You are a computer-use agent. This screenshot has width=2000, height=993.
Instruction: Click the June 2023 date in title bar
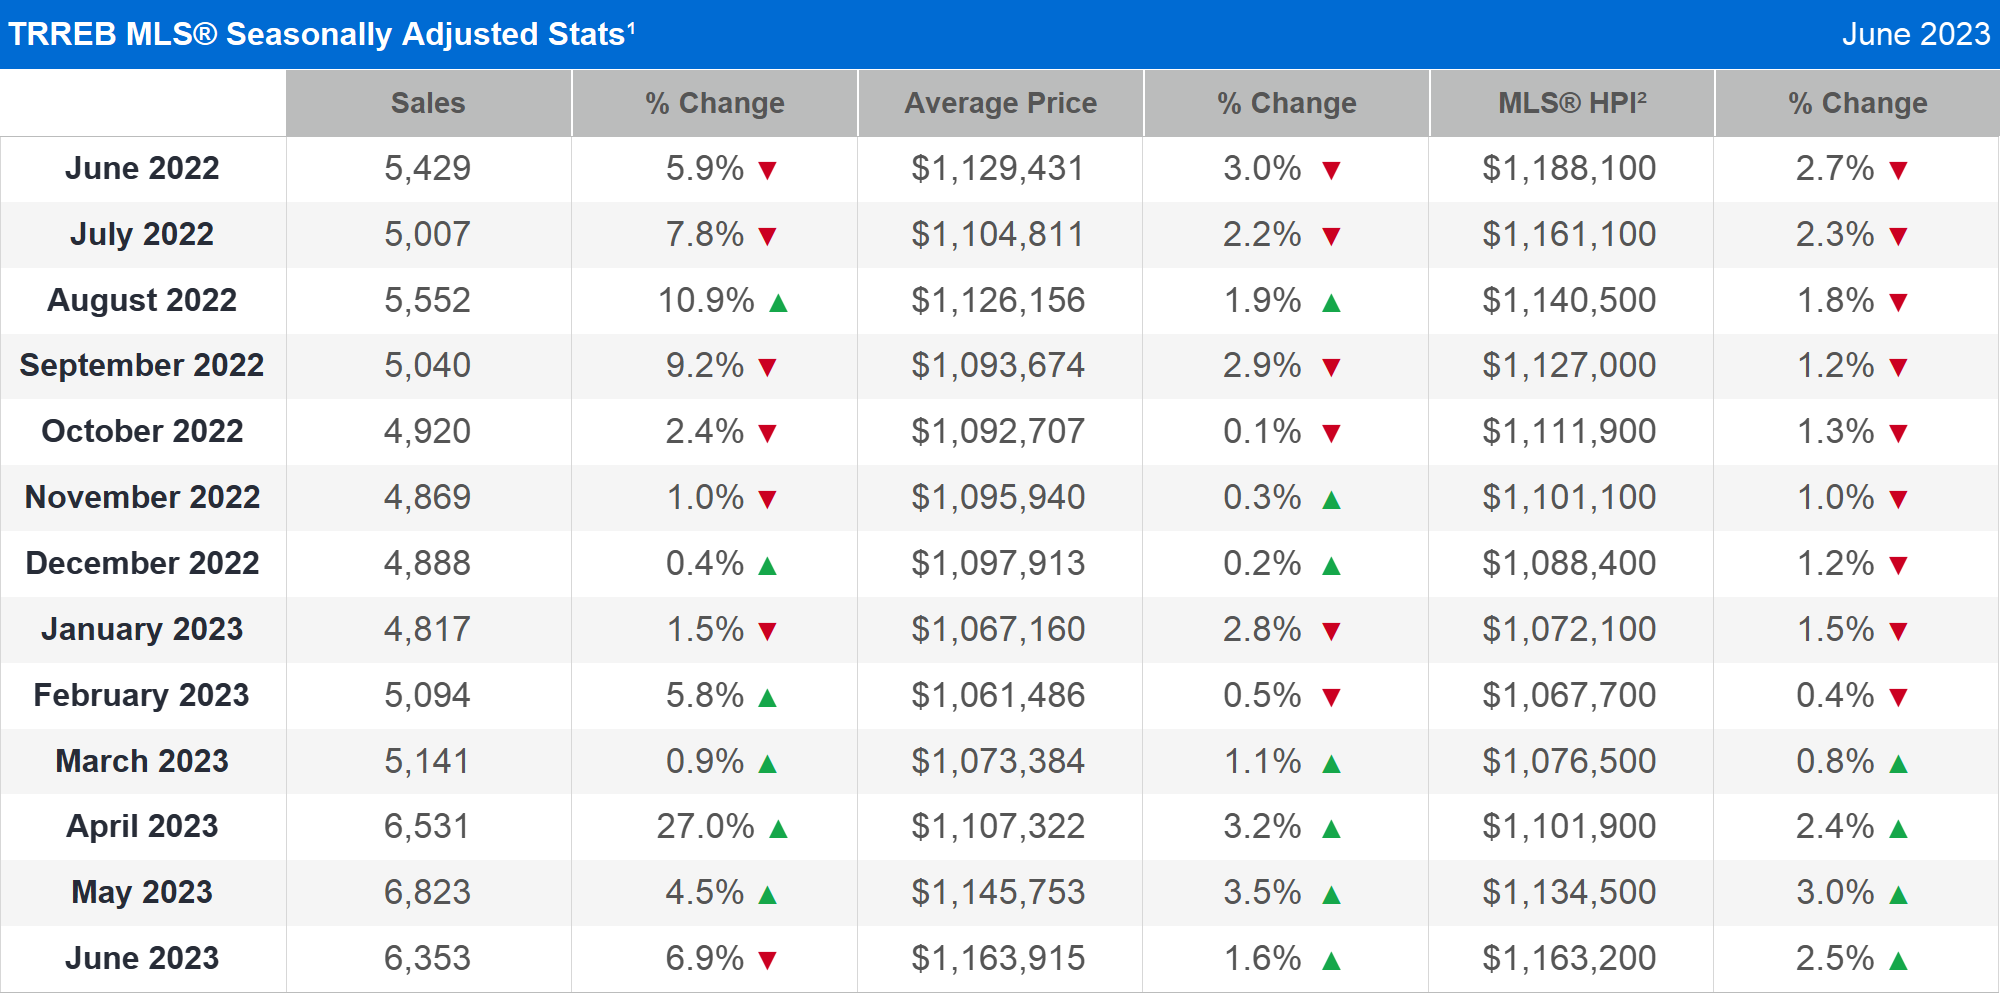click(x=1915, y=34)
